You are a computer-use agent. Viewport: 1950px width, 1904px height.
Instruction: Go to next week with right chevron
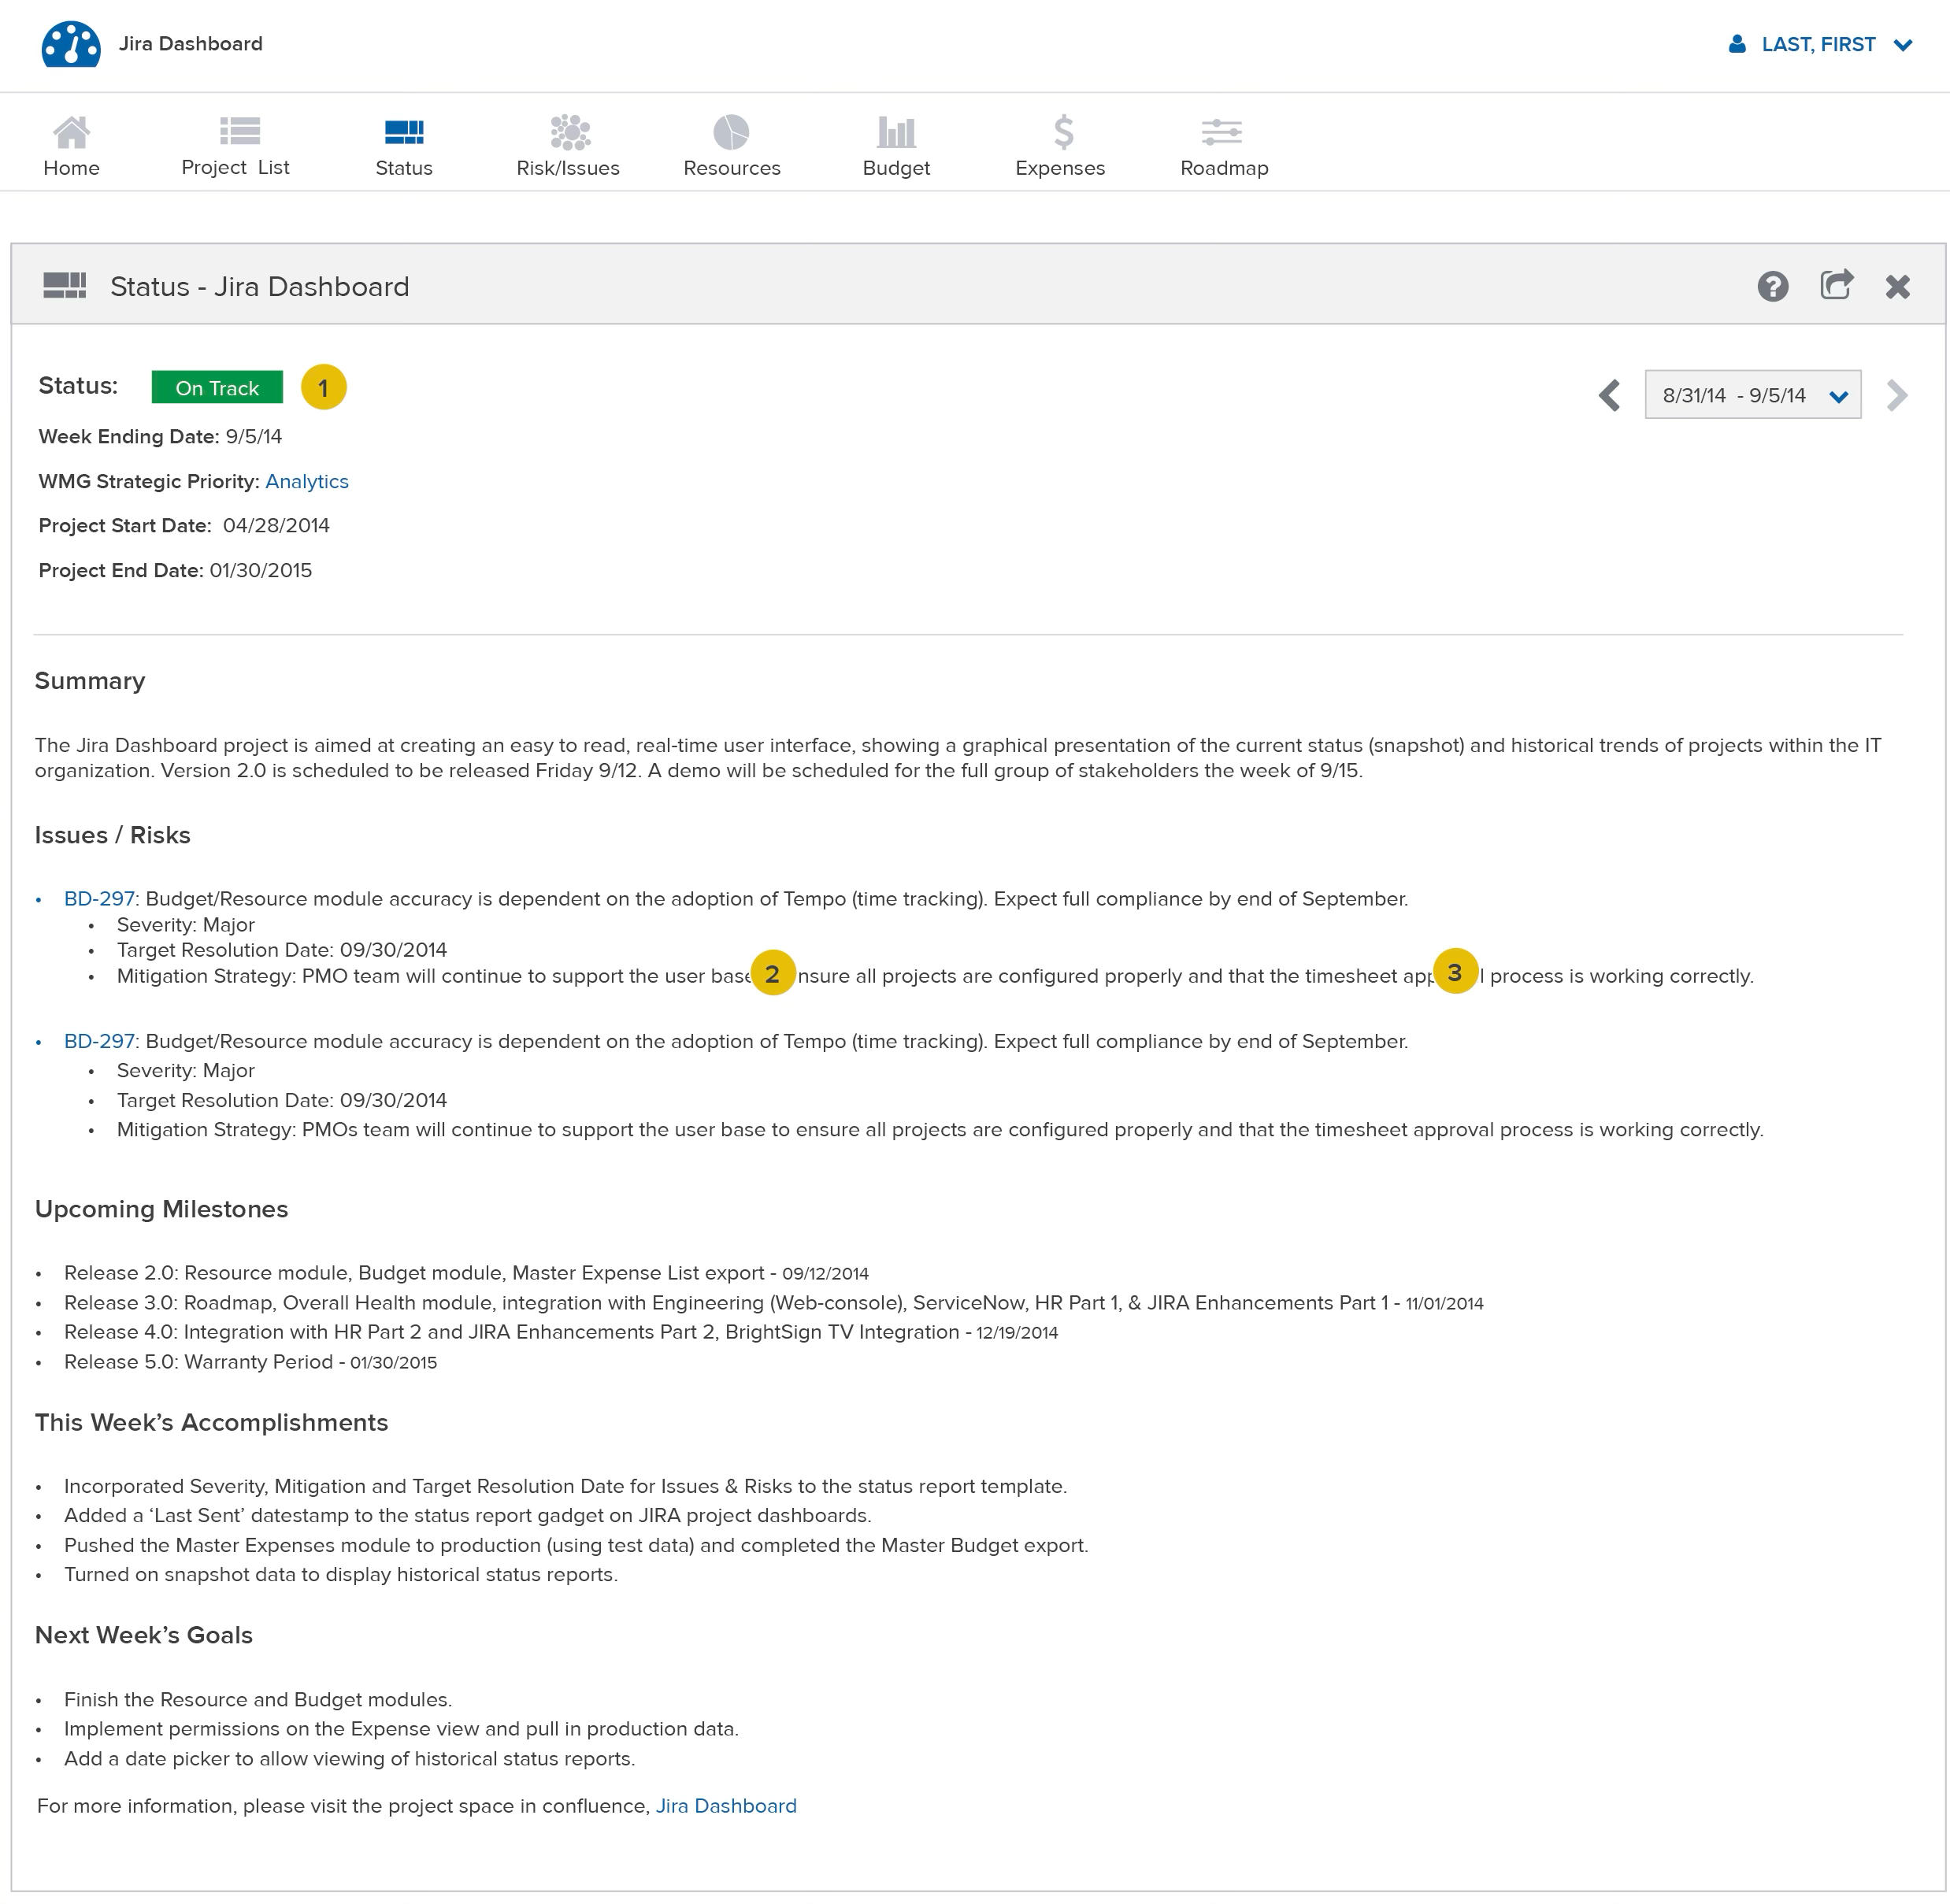coord(1896,396)
